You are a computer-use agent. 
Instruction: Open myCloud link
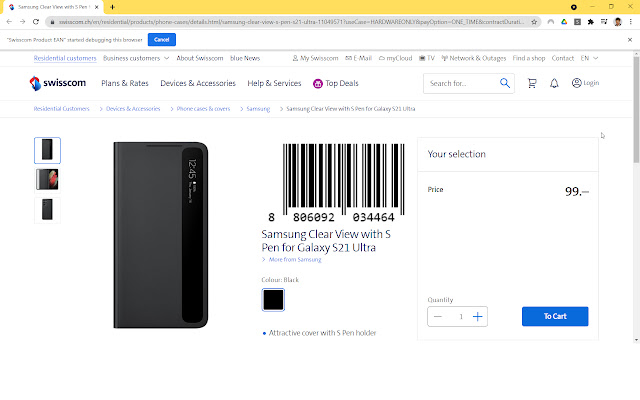pyautogui.click(x=396, y=58)
